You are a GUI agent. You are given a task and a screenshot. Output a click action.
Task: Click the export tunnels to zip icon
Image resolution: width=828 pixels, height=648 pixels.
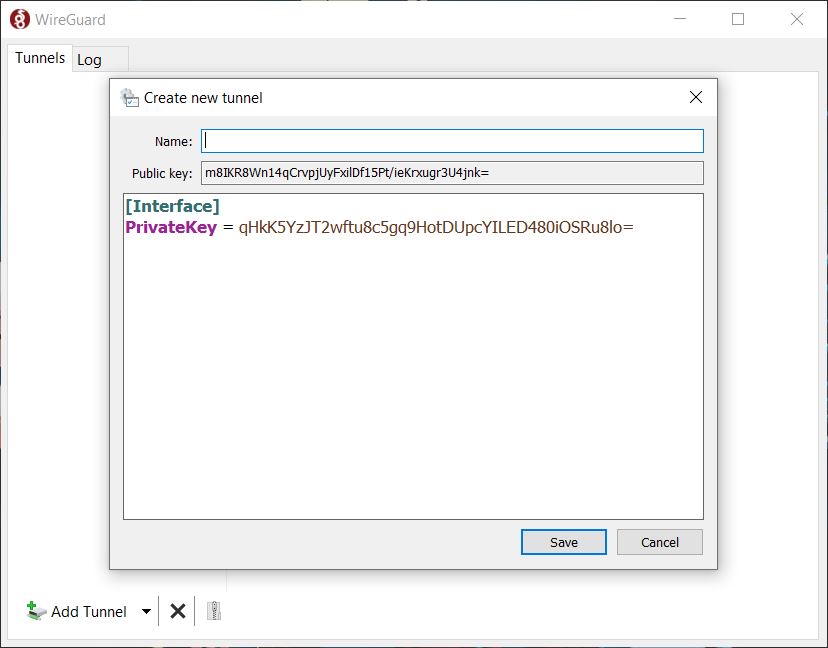(x=213, y=611)
